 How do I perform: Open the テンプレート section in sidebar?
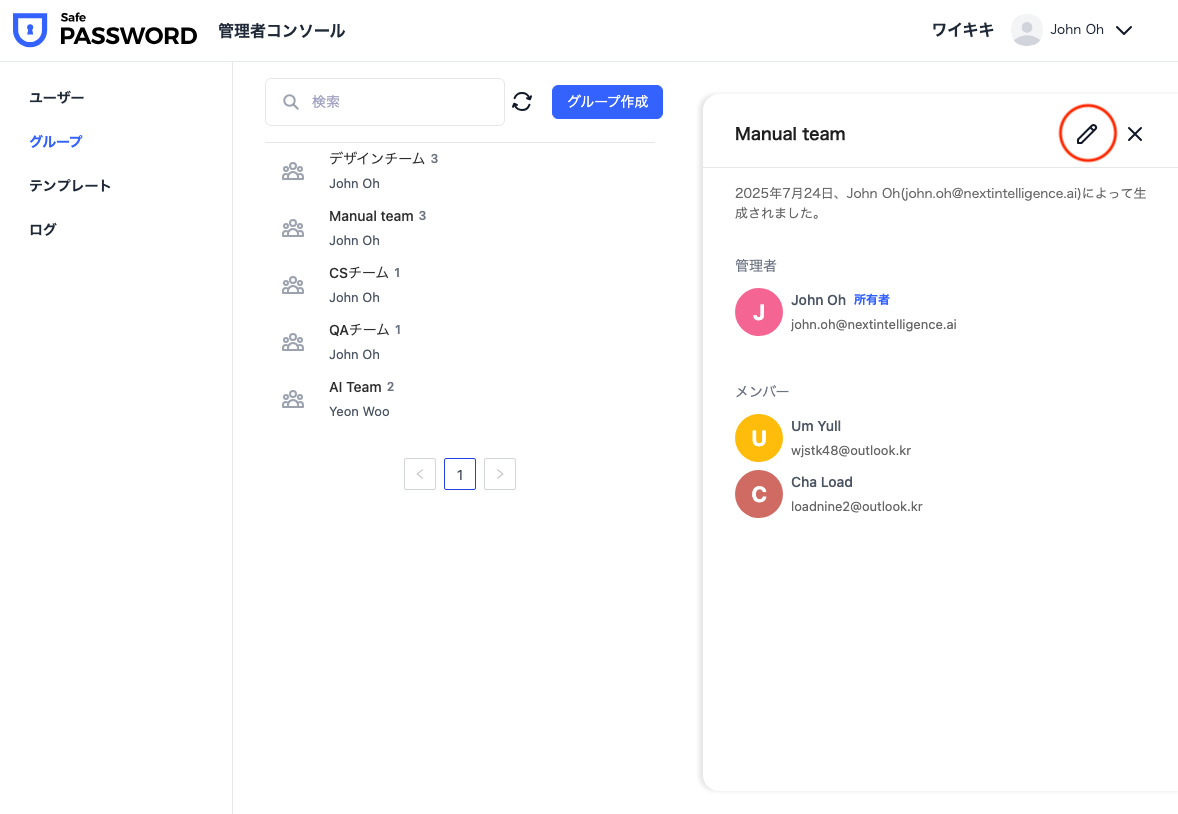[x=70, y=185]
